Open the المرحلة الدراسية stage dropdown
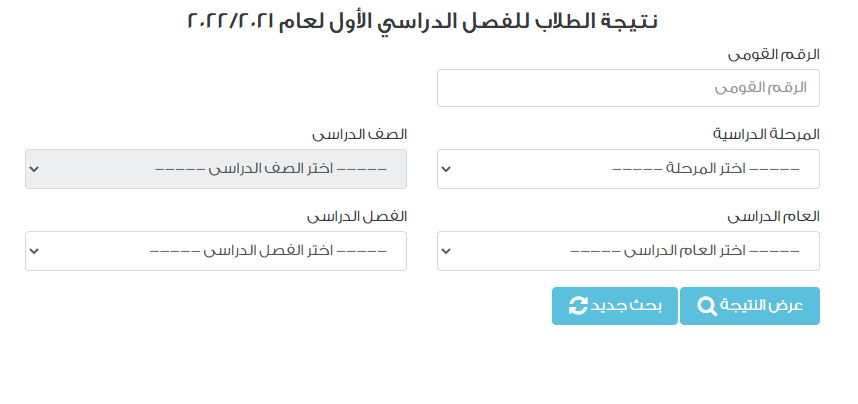 (x=628, y=169)
